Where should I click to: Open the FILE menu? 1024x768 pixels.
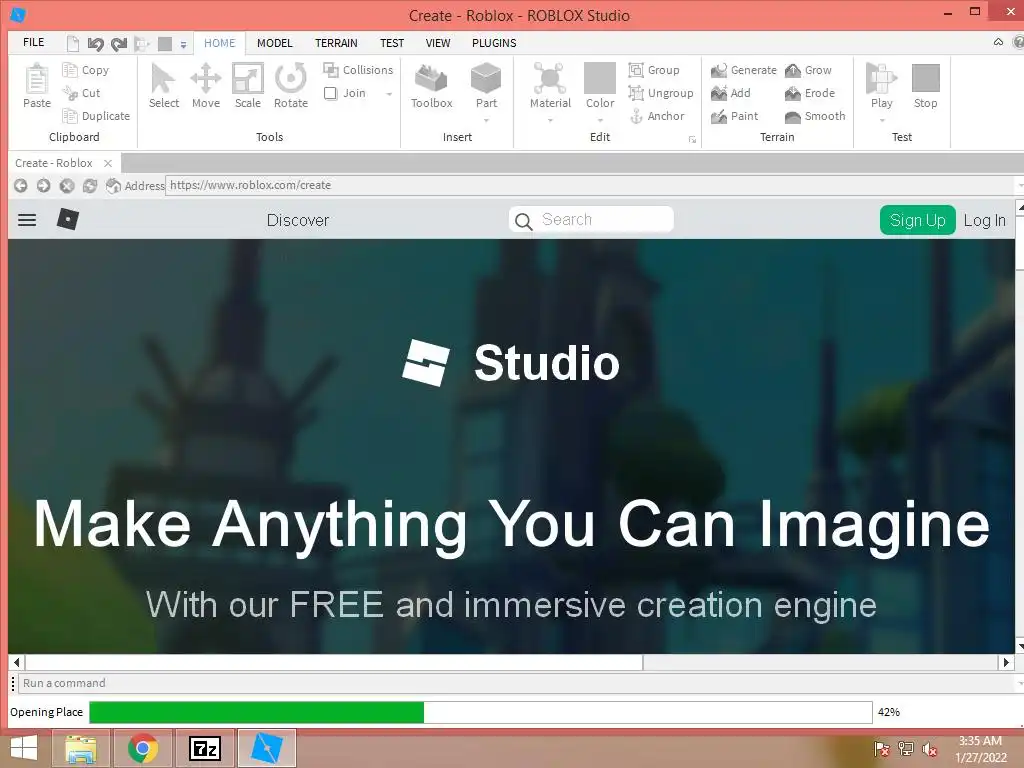[x=33, y=42]
